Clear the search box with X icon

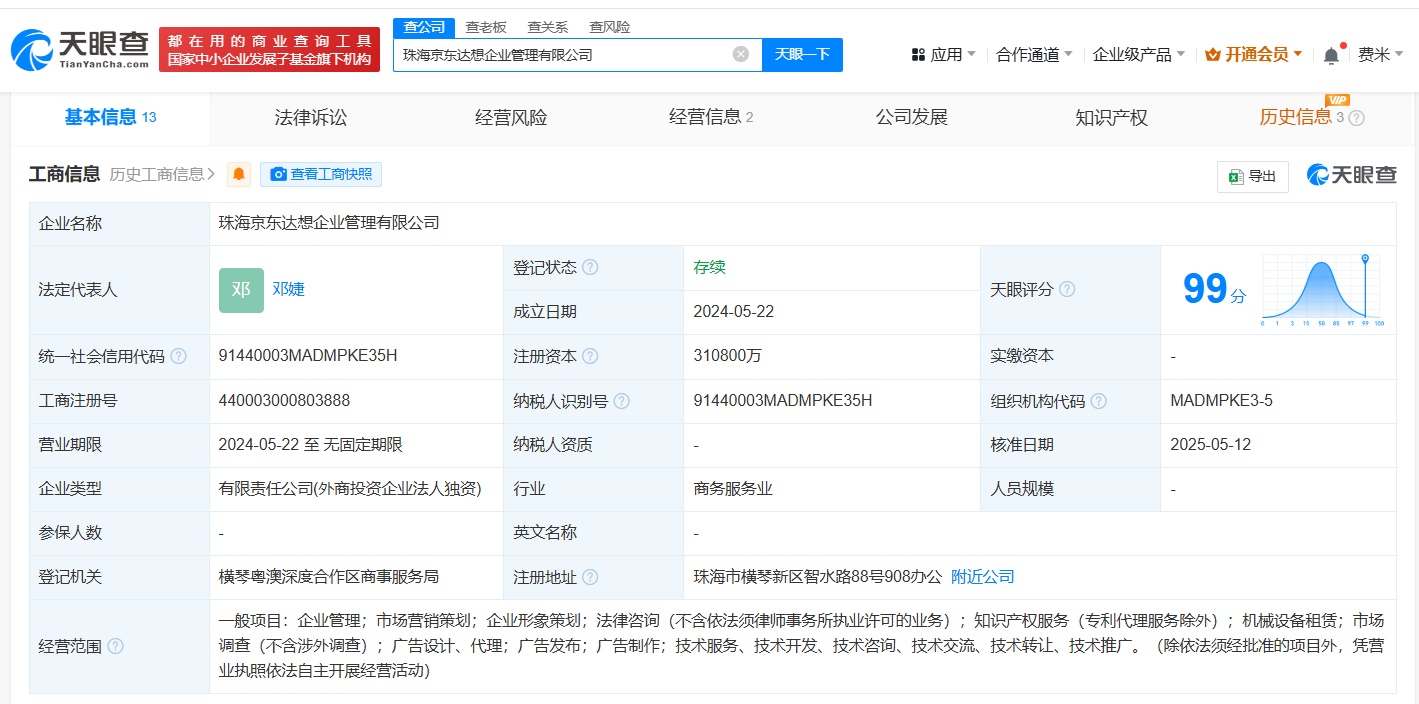point(740,54)
